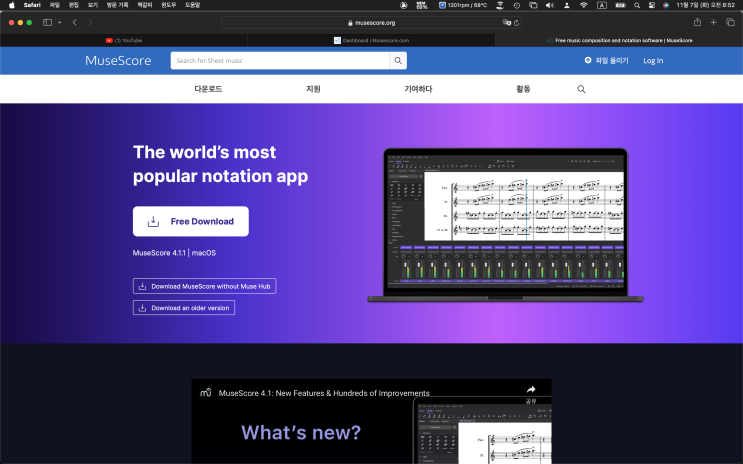Click the magnifier button beside sheet music search
743x464 pixels.
coord(398,61)
